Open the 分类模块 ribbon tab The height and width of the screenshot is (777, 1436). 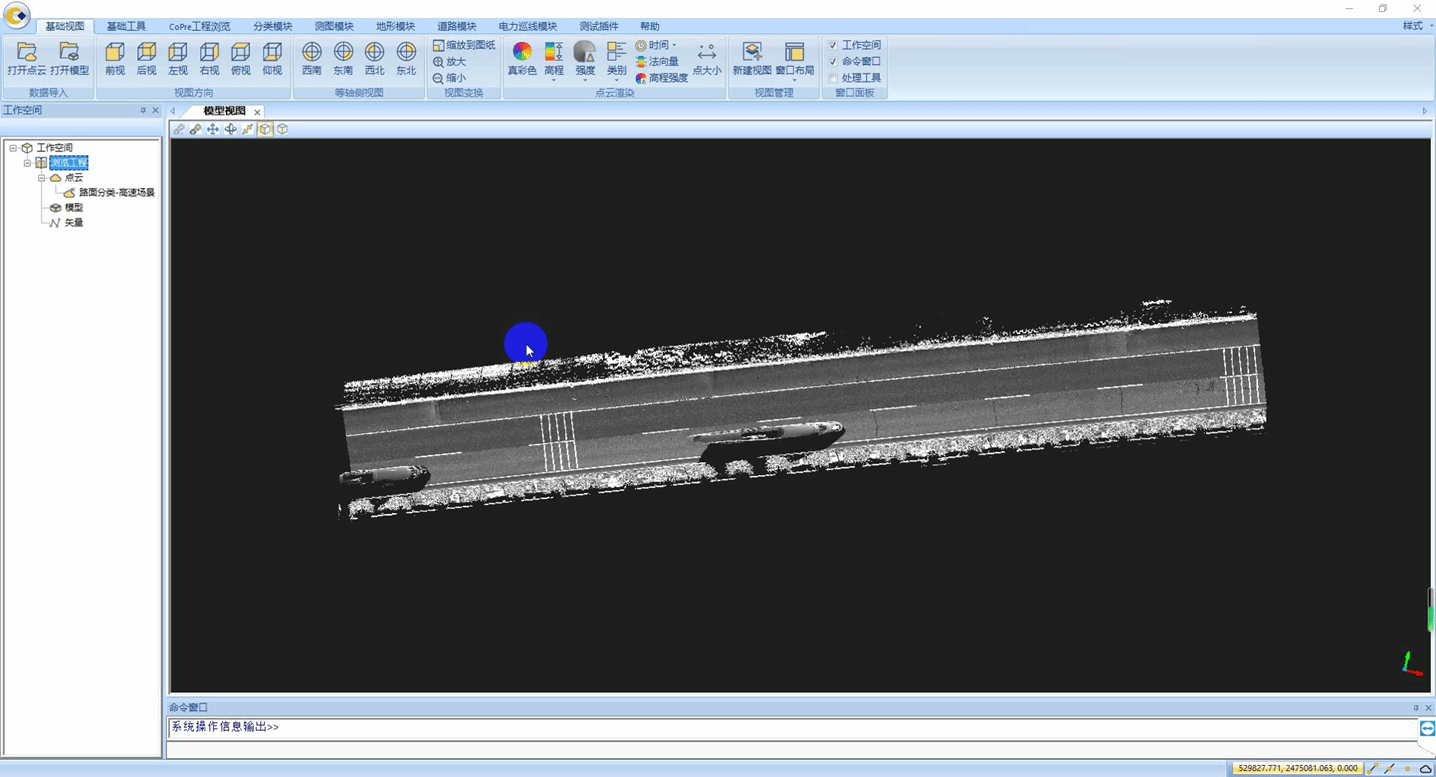click(272, 26)
